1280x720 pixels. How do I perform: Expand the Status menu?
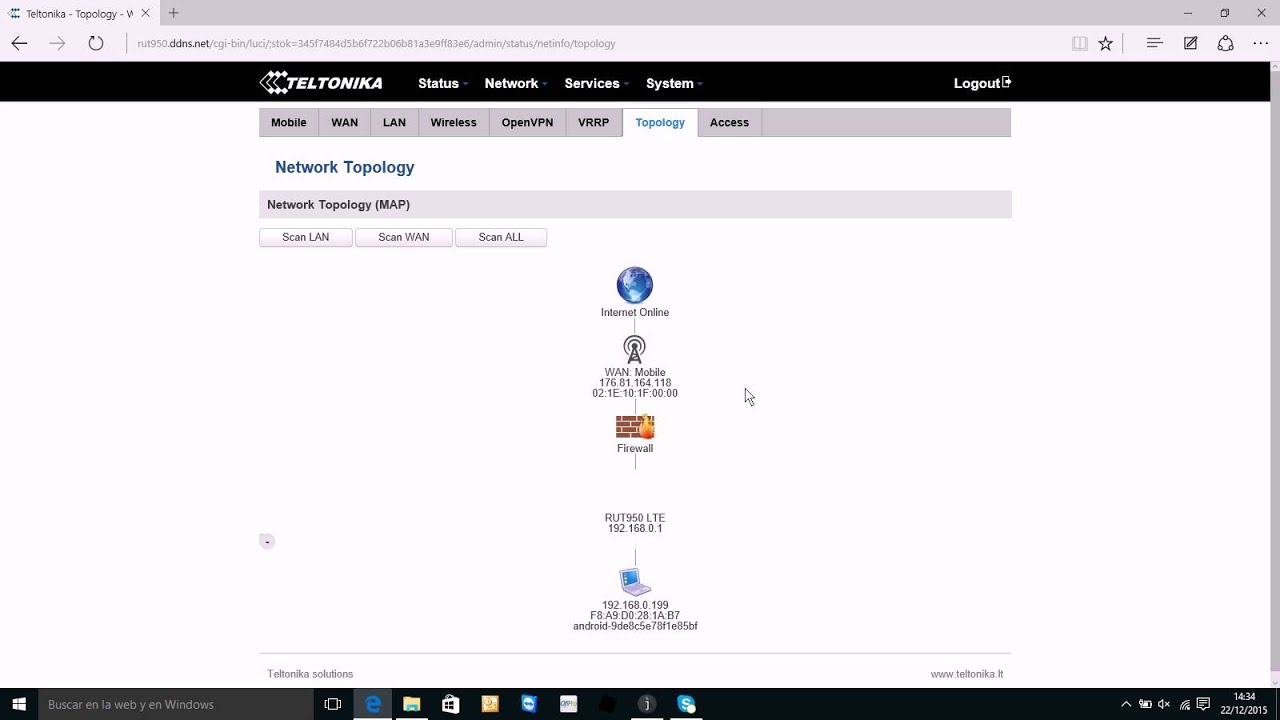tap(443, 83)
